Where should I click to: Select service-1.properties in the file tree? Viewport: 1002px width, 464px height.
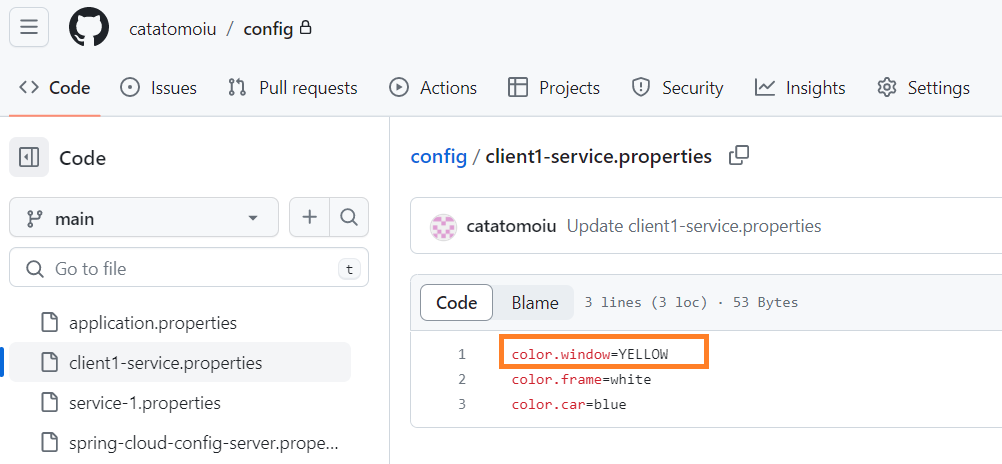145,403
